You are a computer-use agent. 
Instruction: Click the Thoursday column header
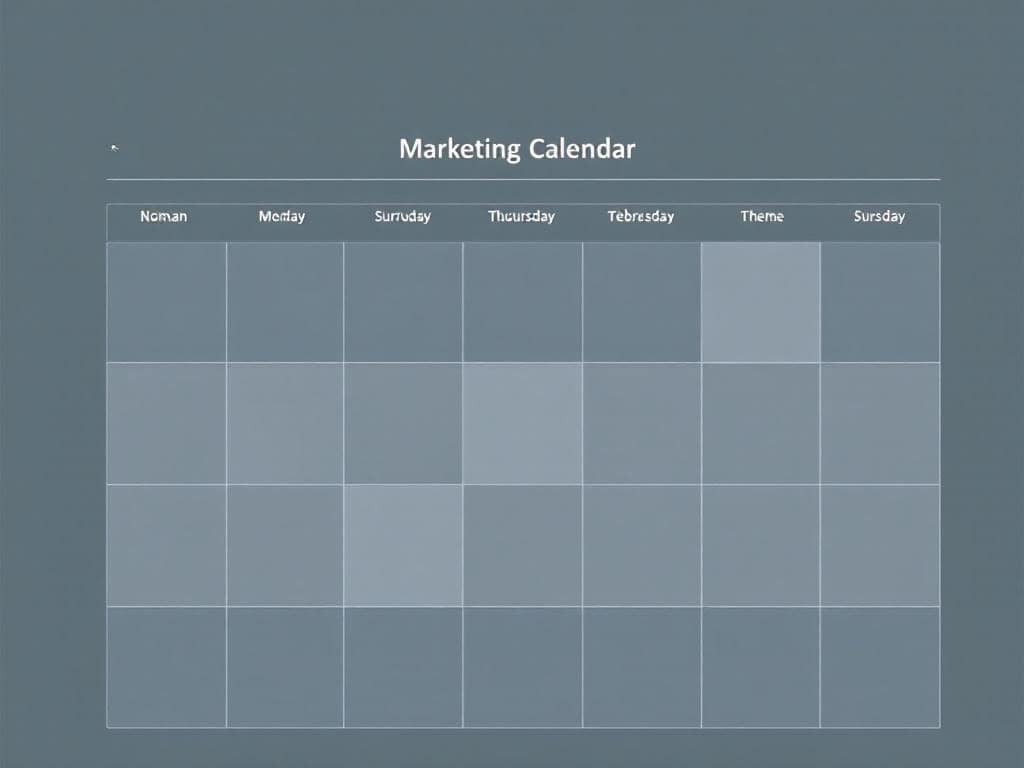pos(521,216)
